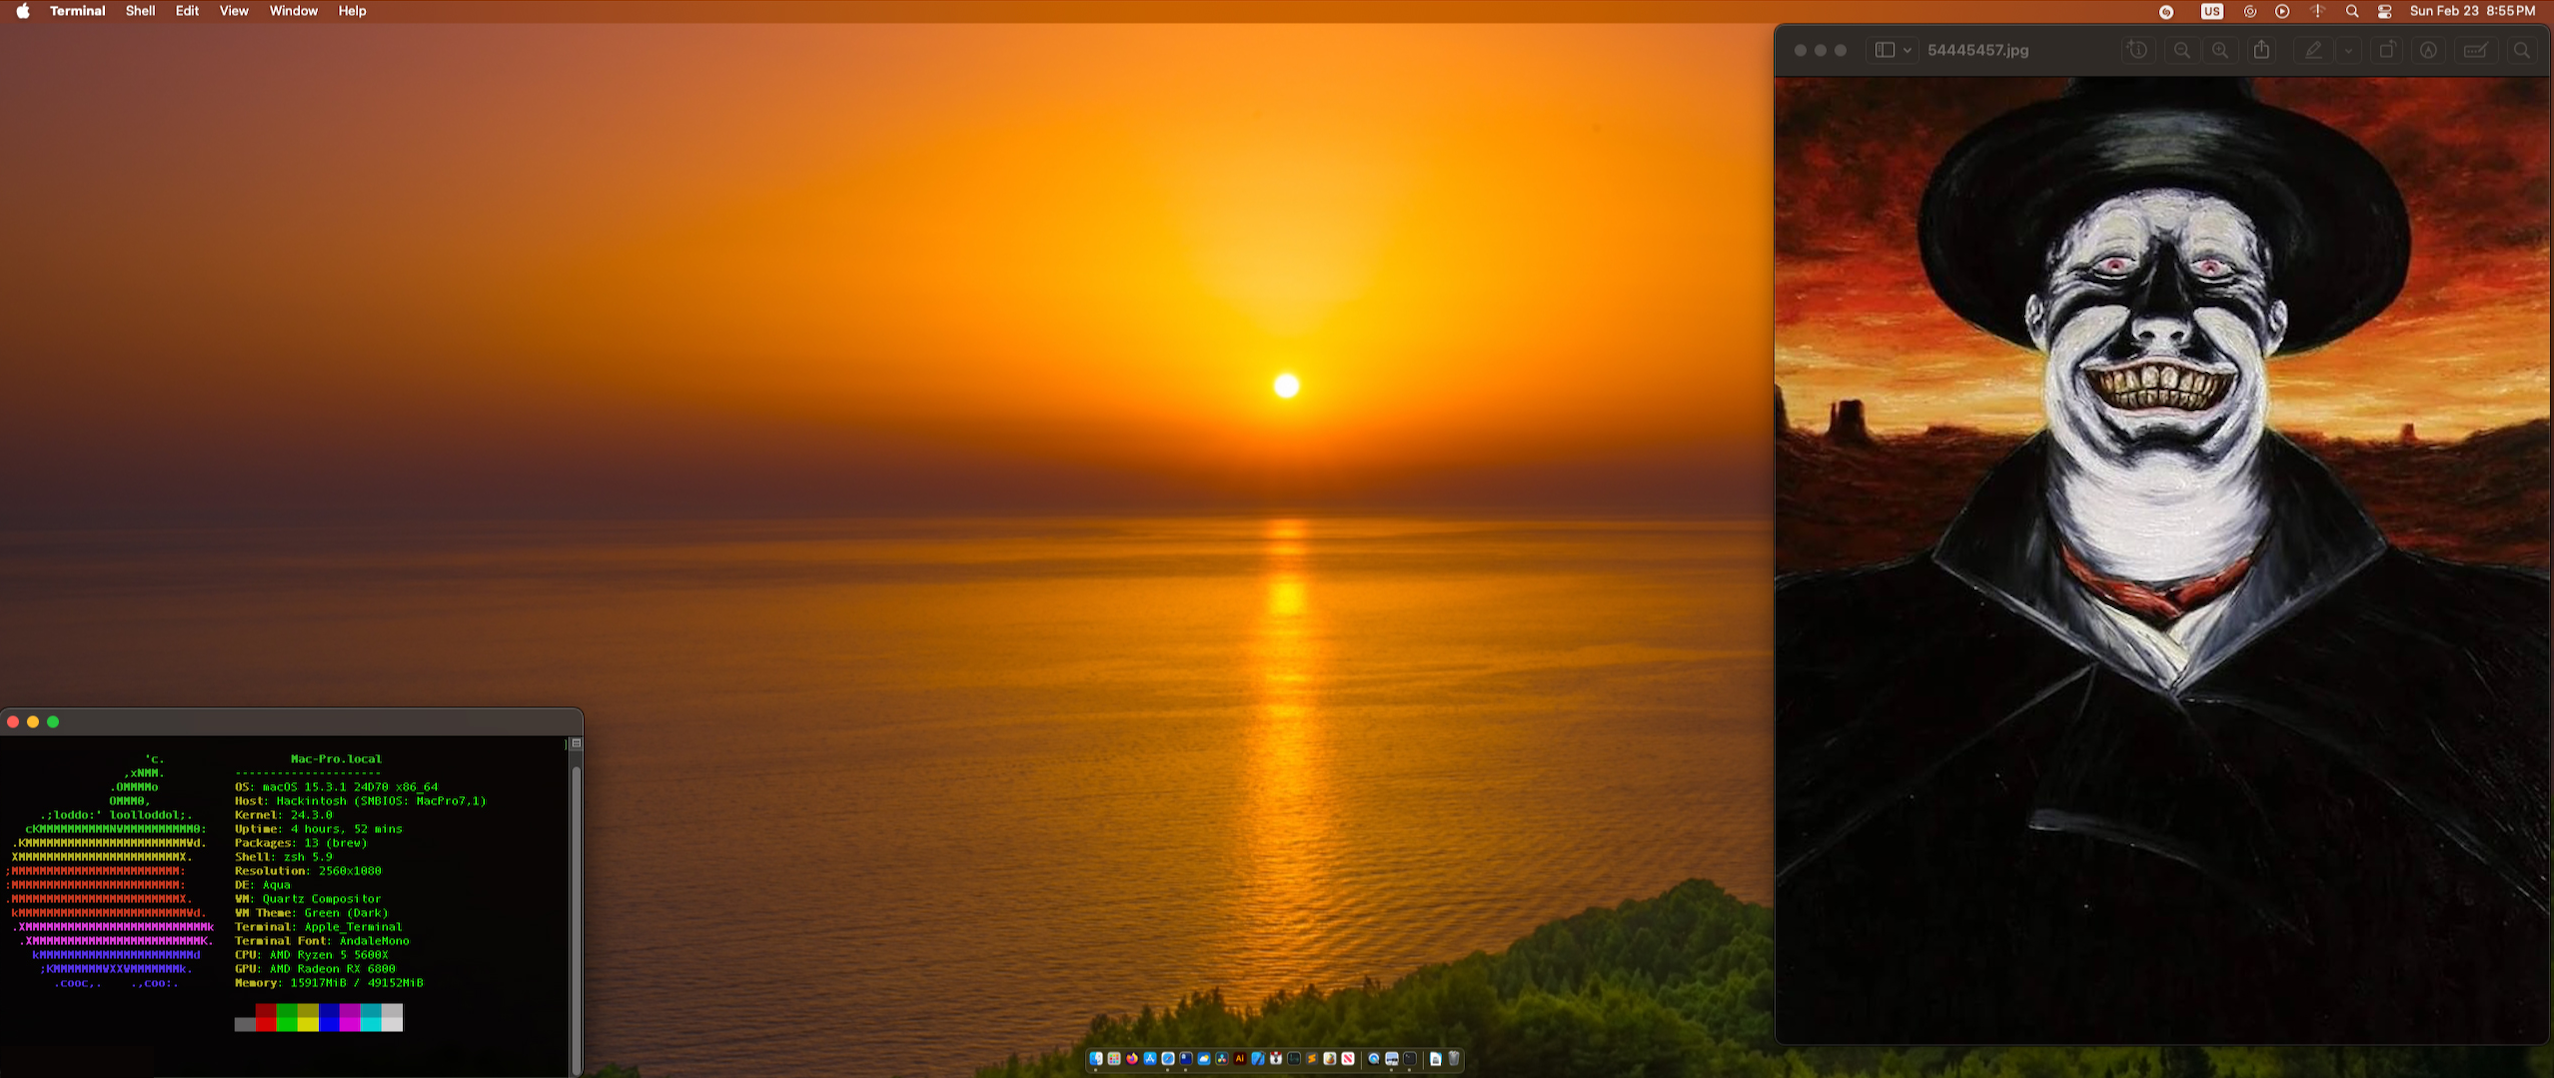This screenshot has height=1078, width=2554.
Task: Open the Window menu
Action: [293, 11]
